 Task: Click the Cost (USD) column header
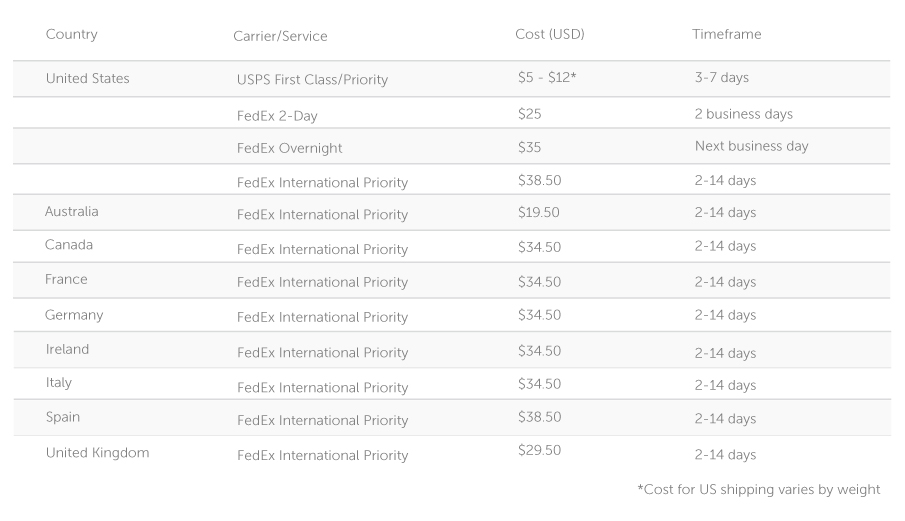549,35
